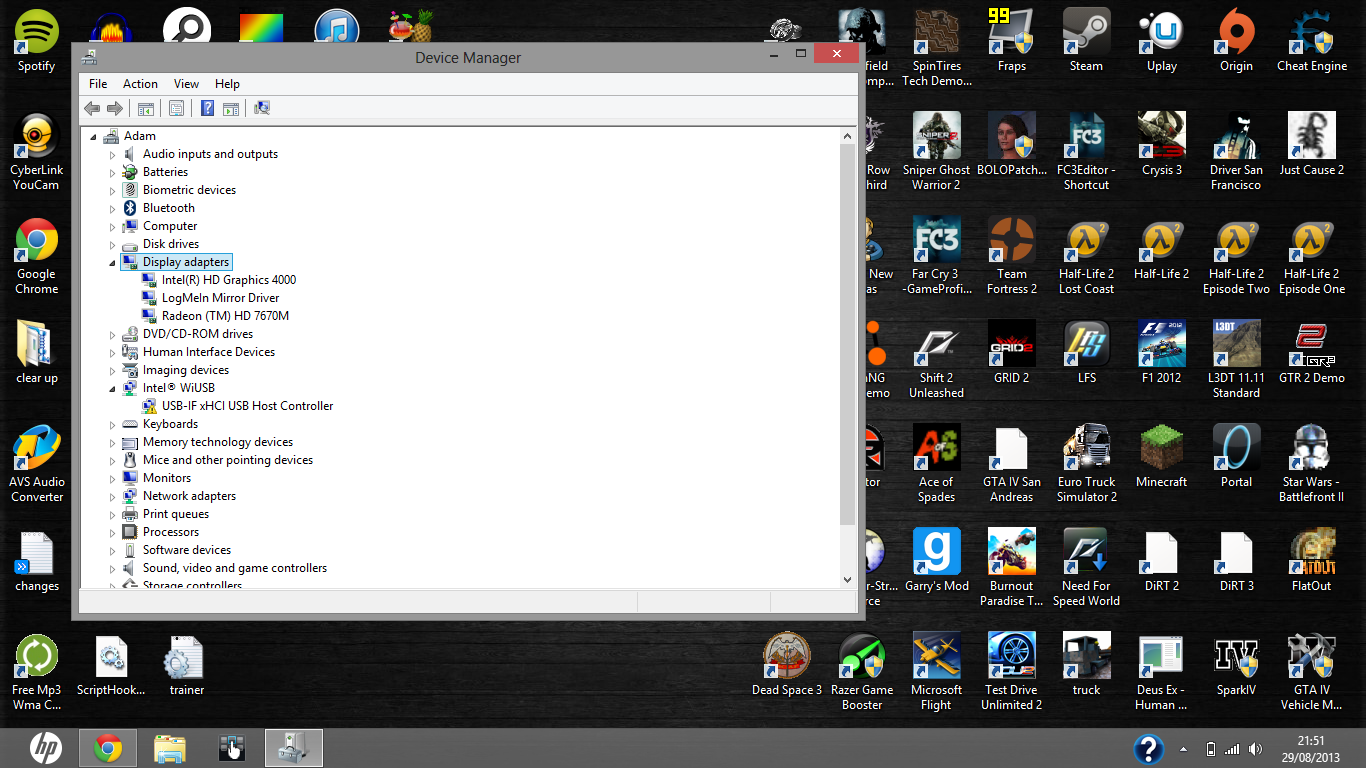This screenshot has width=1366, height=768.
Task: Open Minecraft desktop icon
Action: [1162, 457]
